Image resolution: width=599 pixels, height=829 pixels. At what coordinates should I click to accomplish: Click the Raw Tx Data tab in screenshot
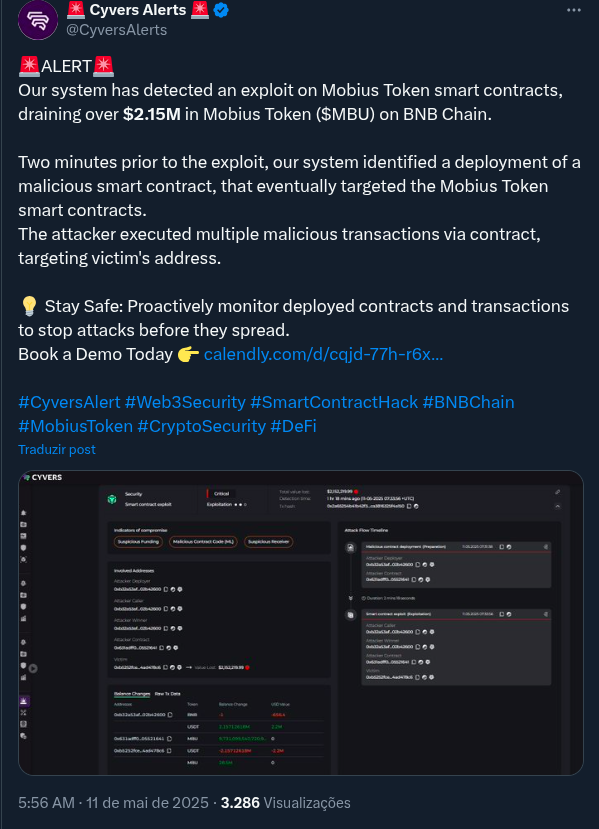168,694
